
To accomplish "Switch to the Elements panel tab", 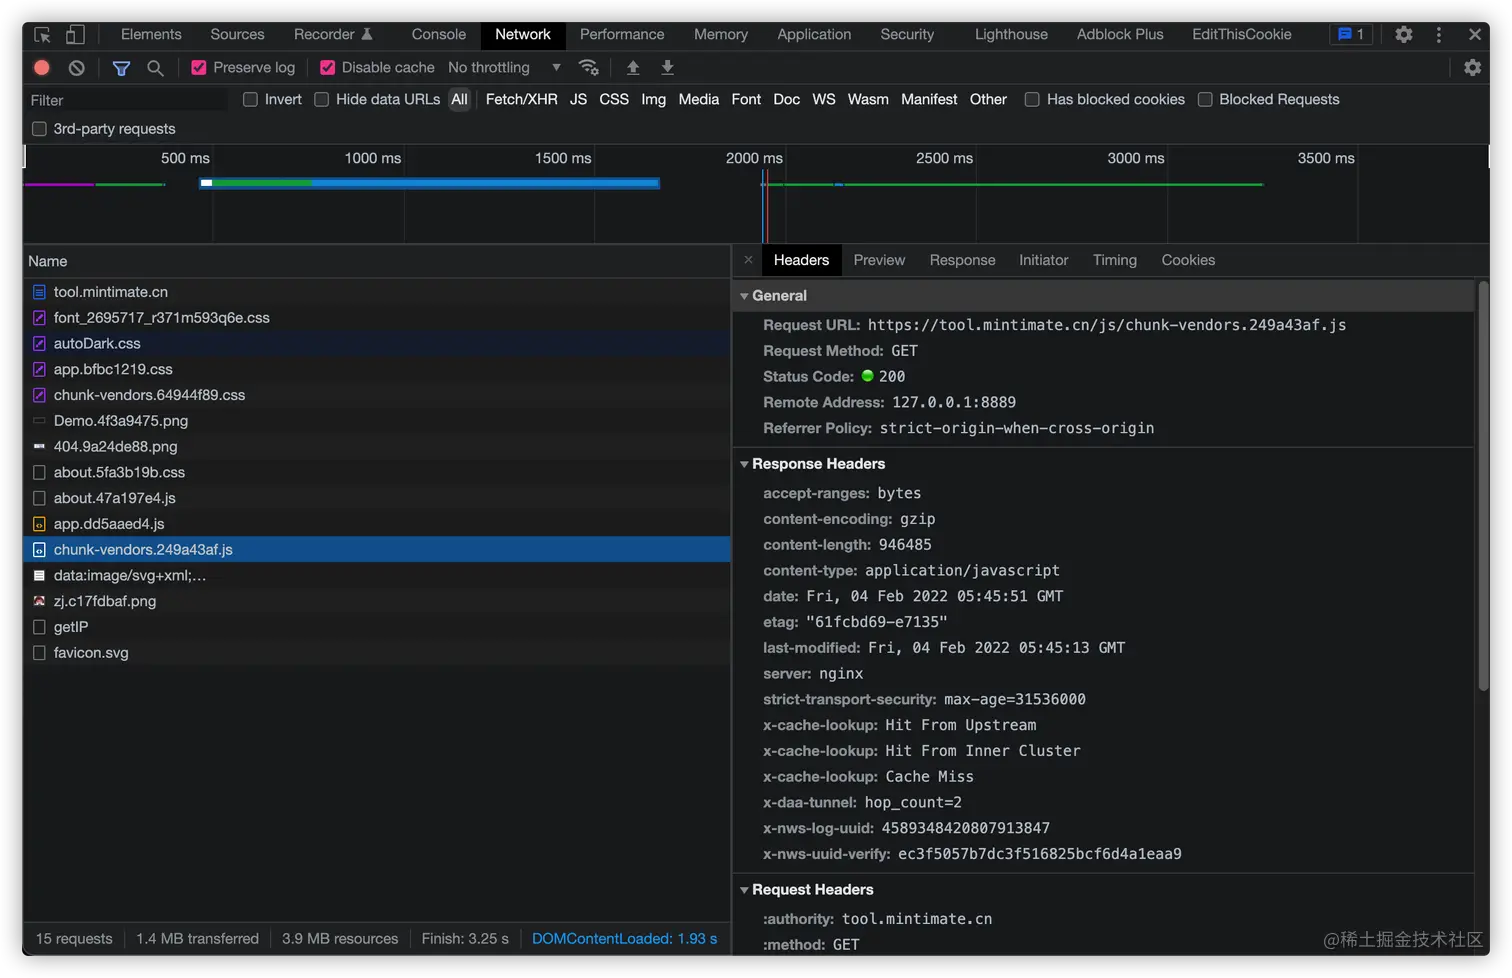I will tap(151, 35).
